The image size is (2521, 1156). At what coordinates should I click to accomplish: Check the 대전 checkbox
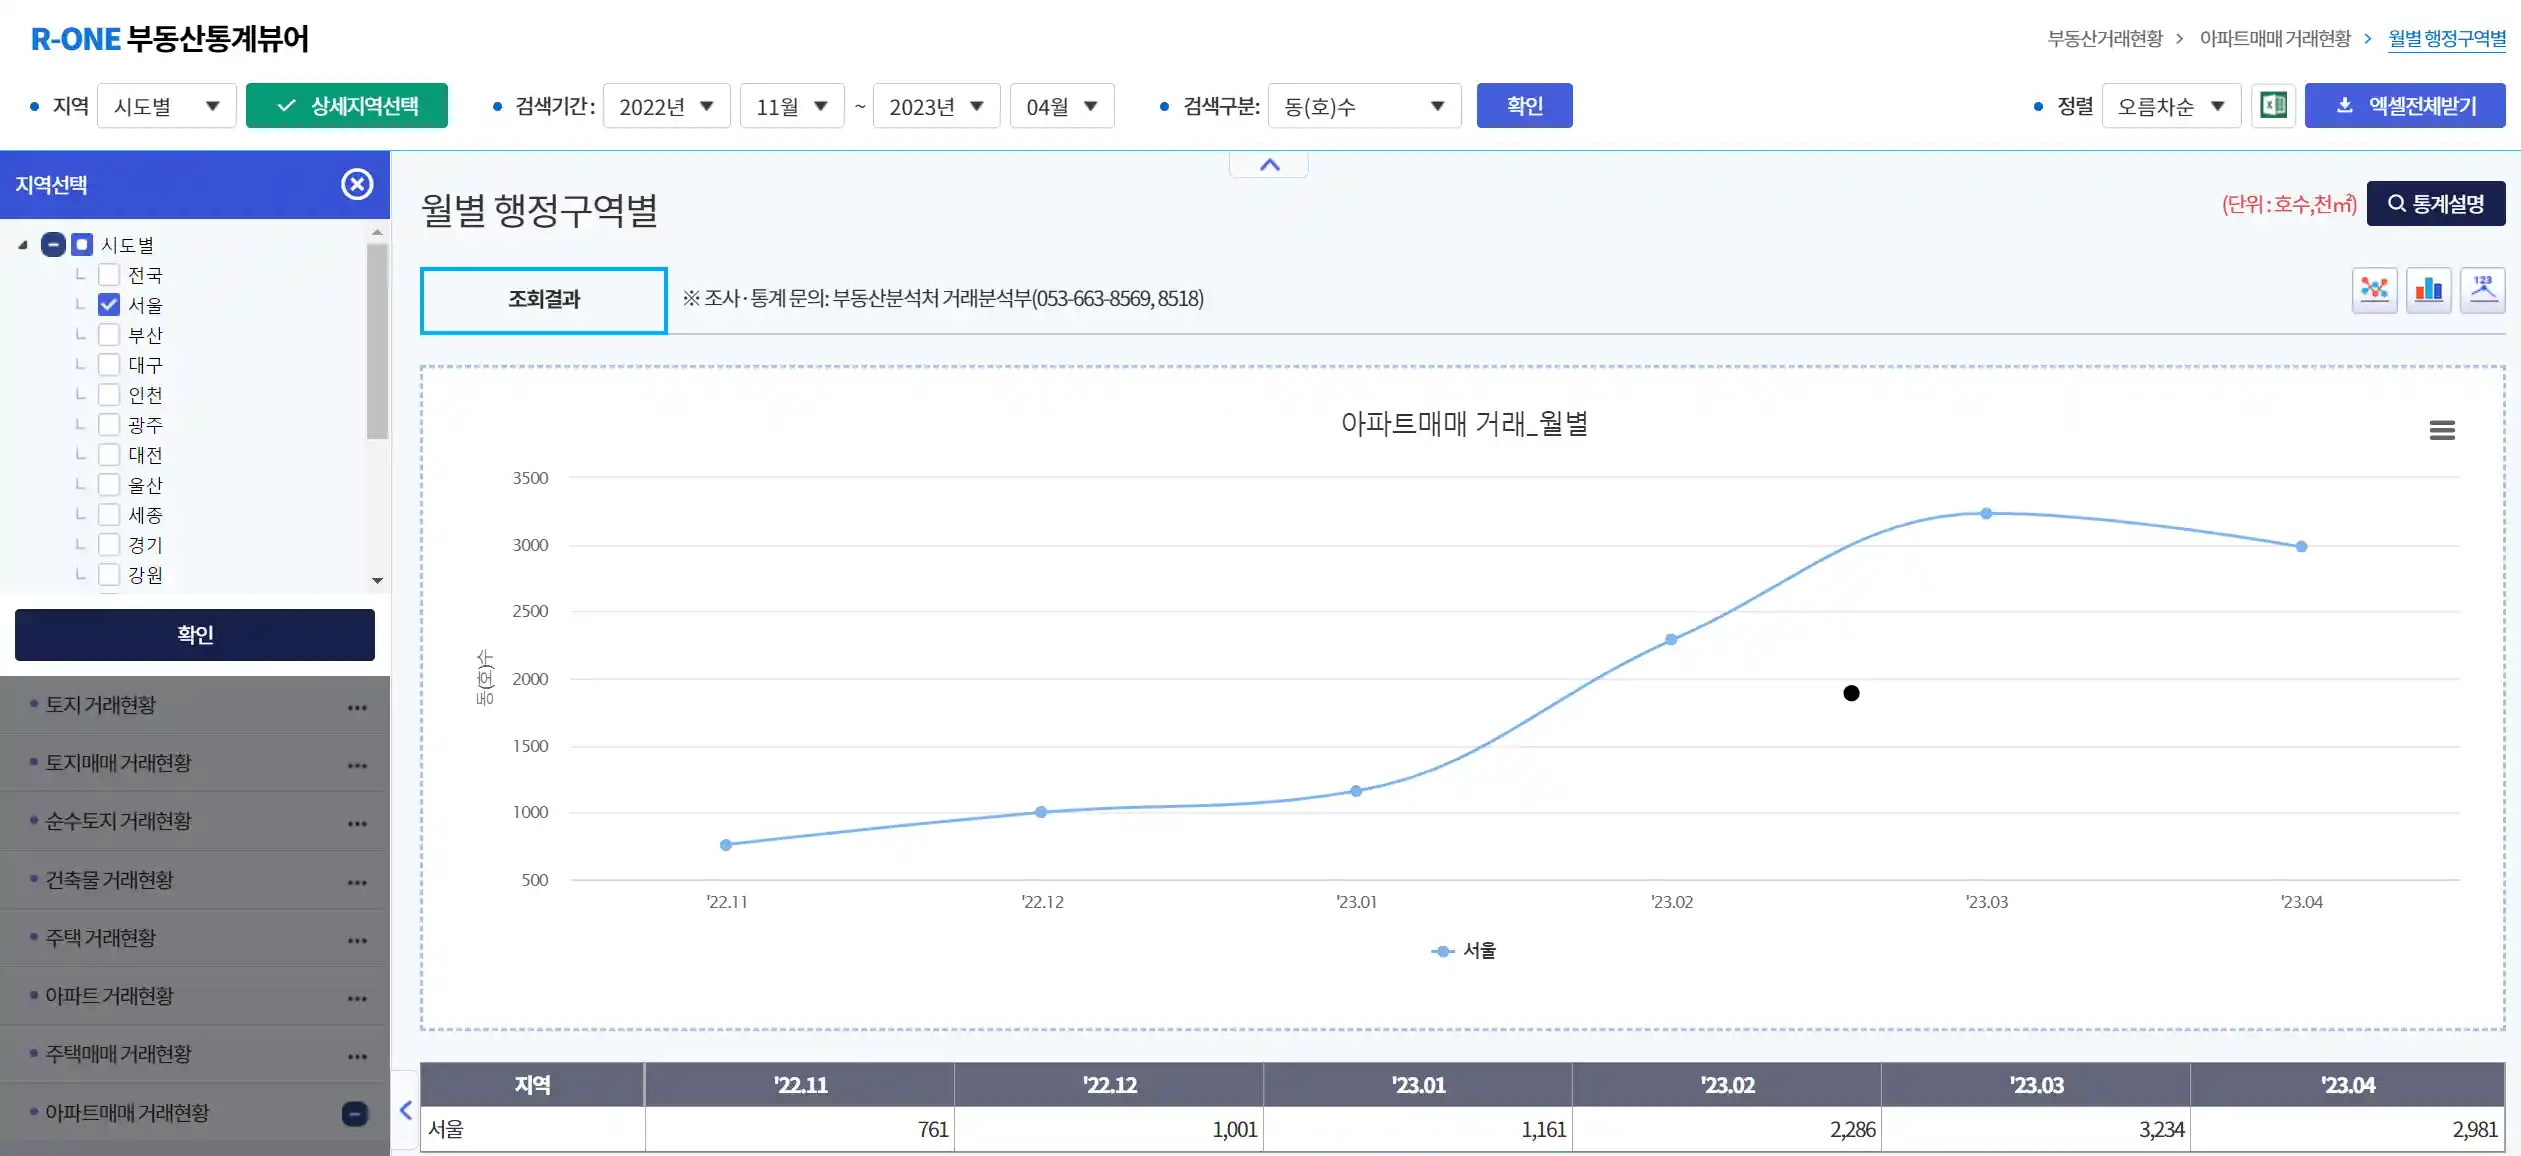109,455
